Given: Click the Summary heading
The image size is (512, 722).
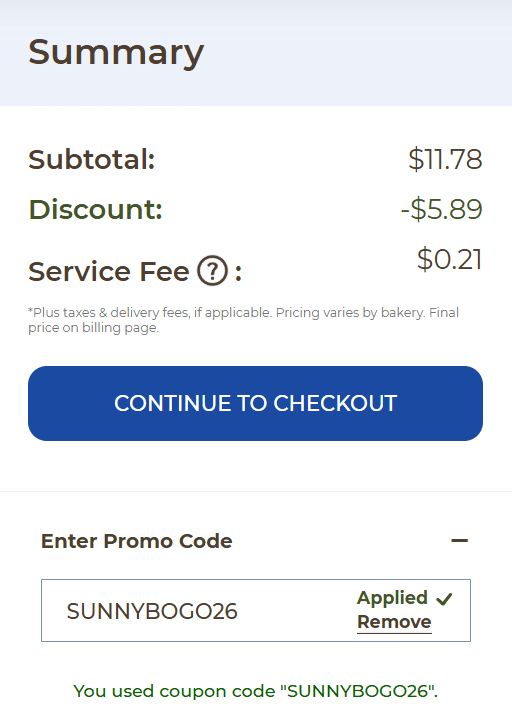Looking at the screenshot, I should (x=116, y=53).
